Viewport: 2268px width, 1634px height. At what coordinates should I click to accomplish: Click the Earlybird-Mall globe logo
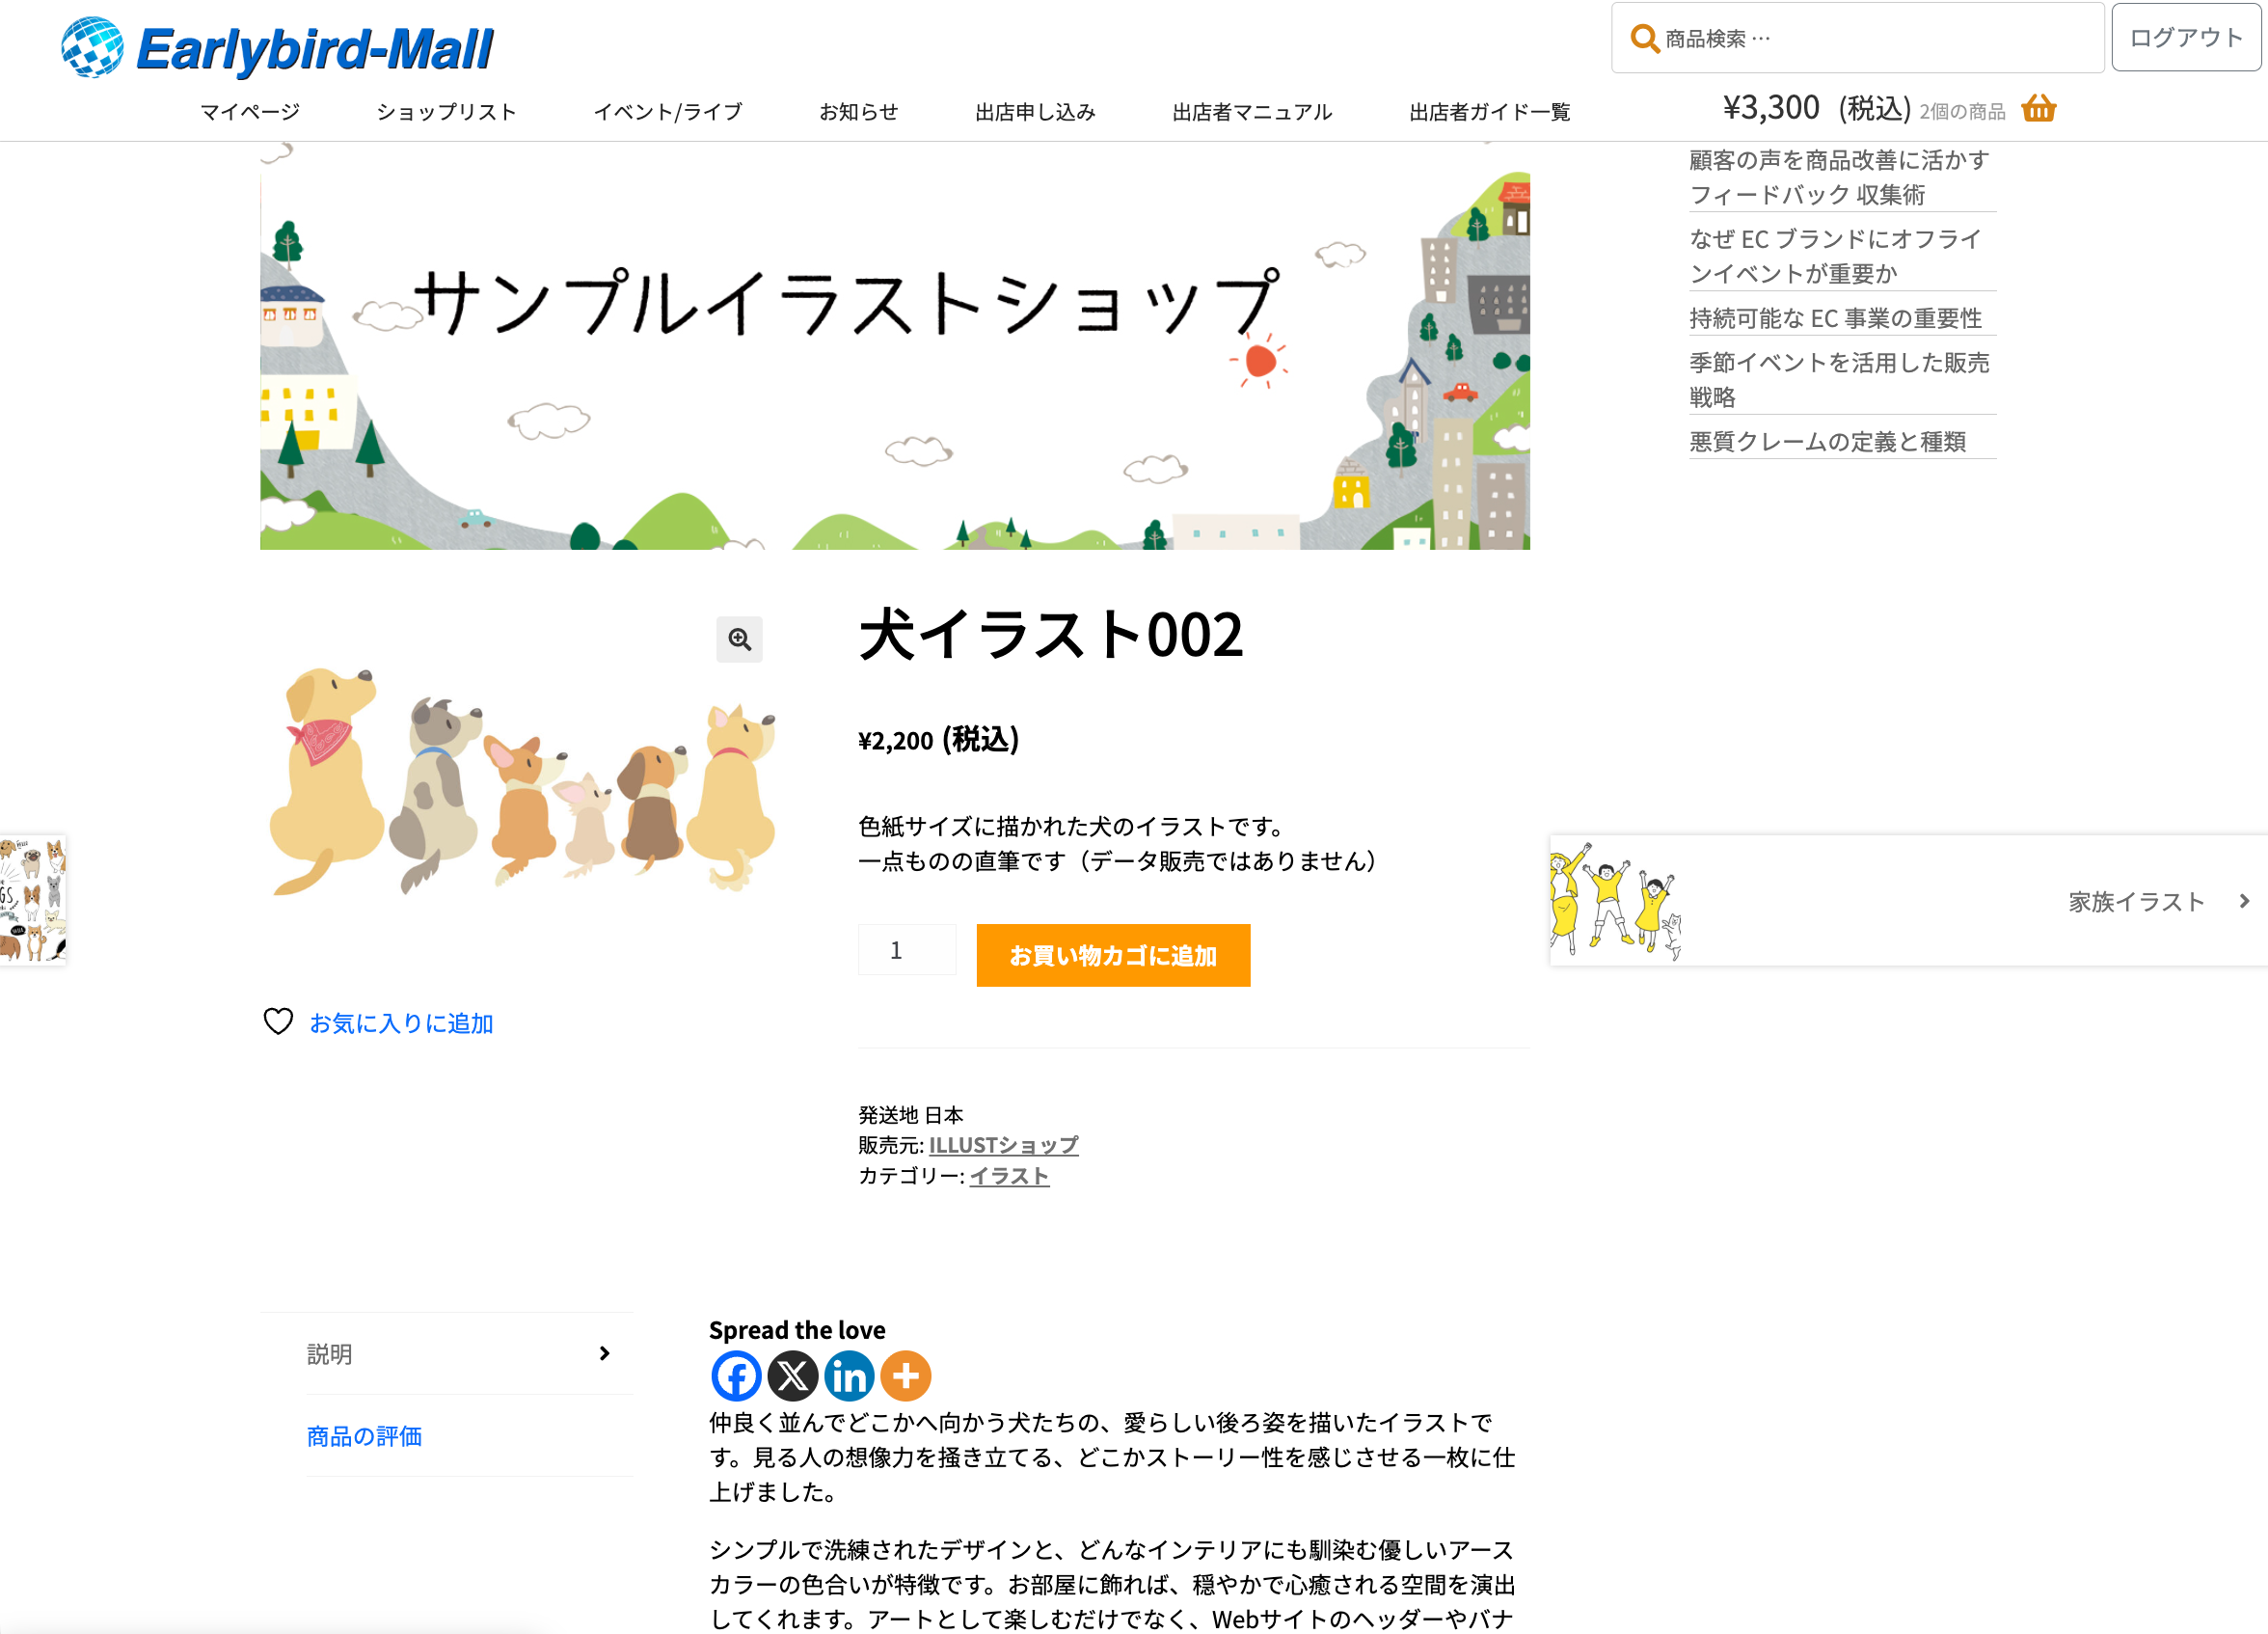coord(93,47)
